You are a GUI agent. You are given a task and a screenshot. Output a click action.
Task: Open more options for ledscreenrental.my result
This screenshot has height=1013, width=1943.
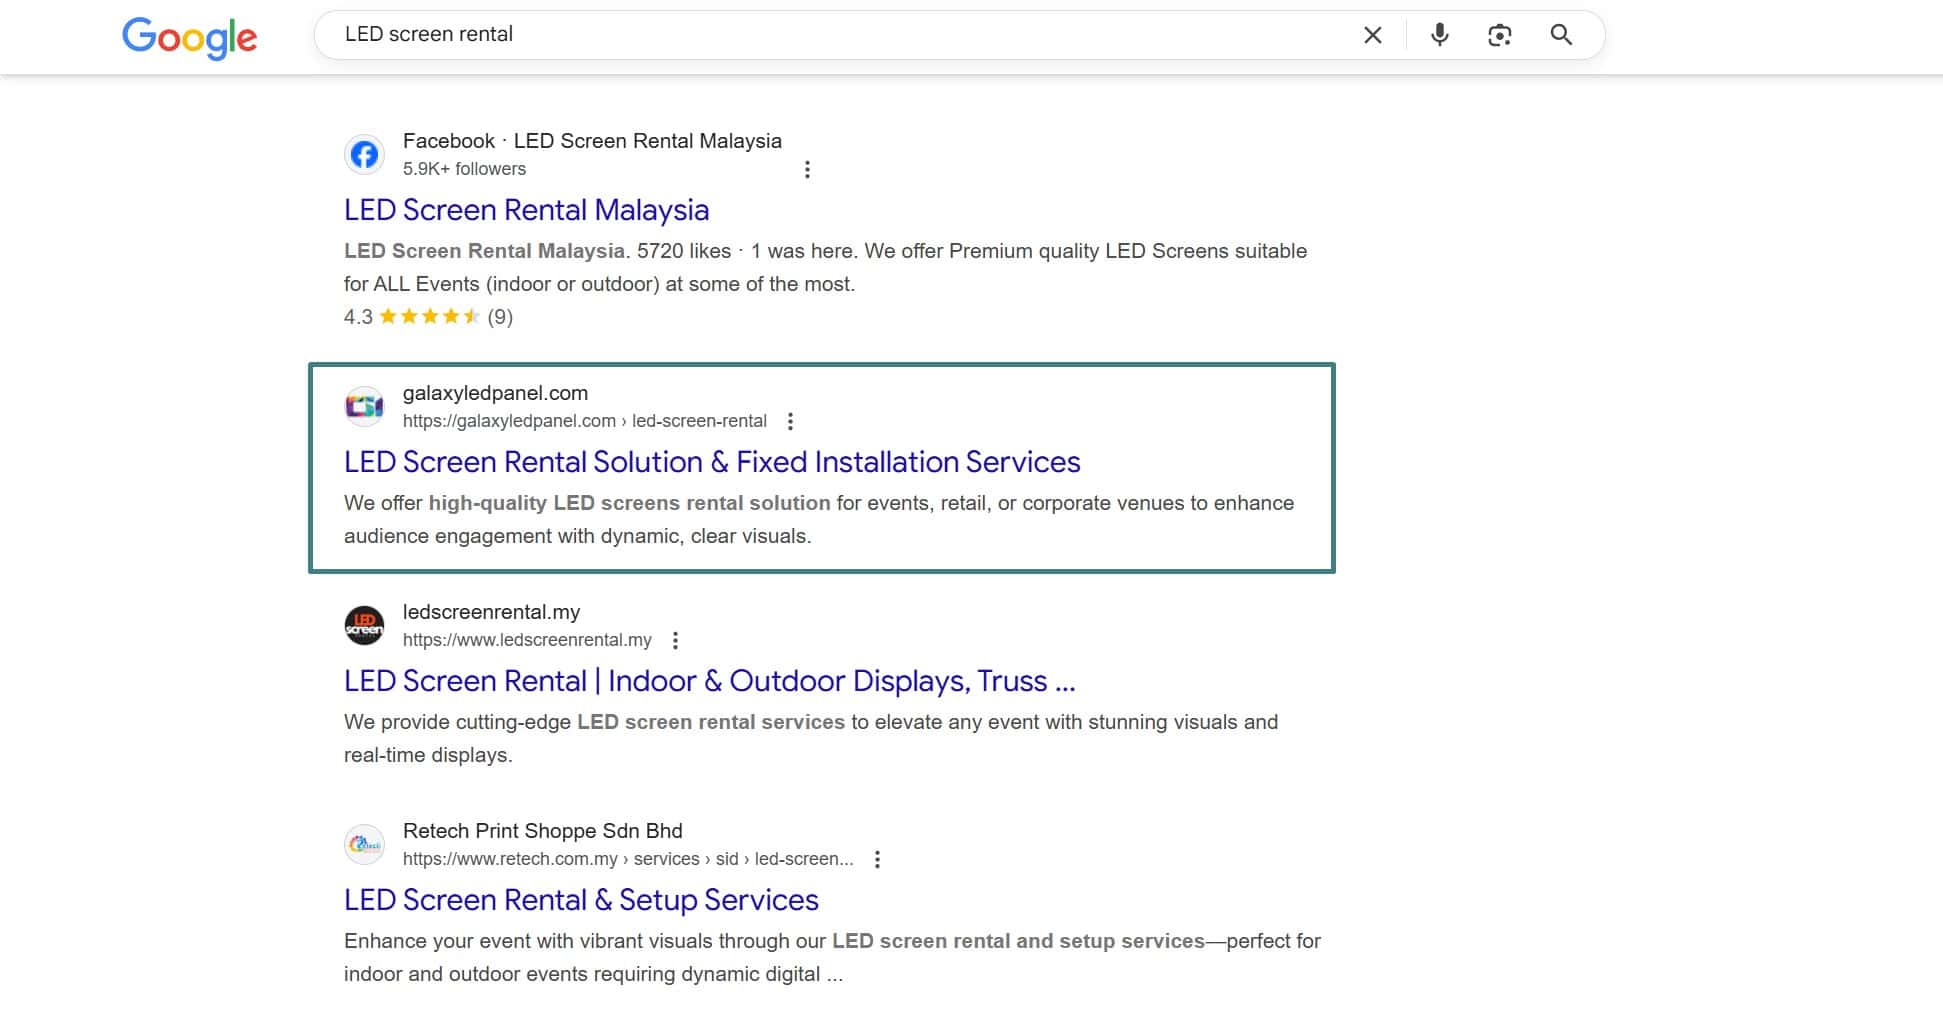[675, 640]
